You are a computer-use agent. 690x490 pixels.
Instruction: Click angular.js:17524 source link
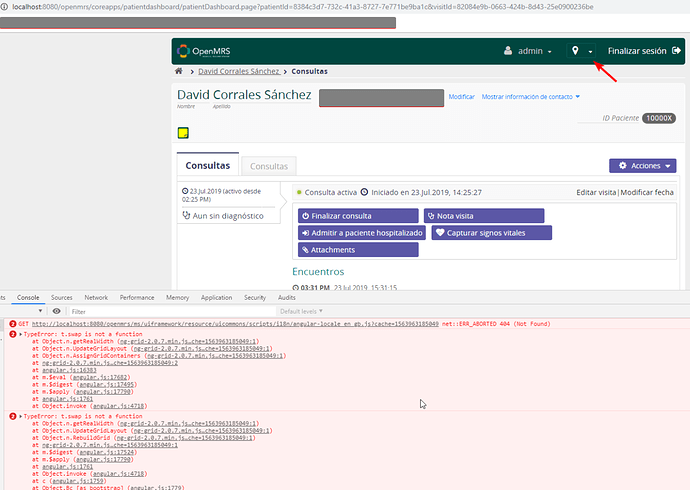(x=106, y=452)
